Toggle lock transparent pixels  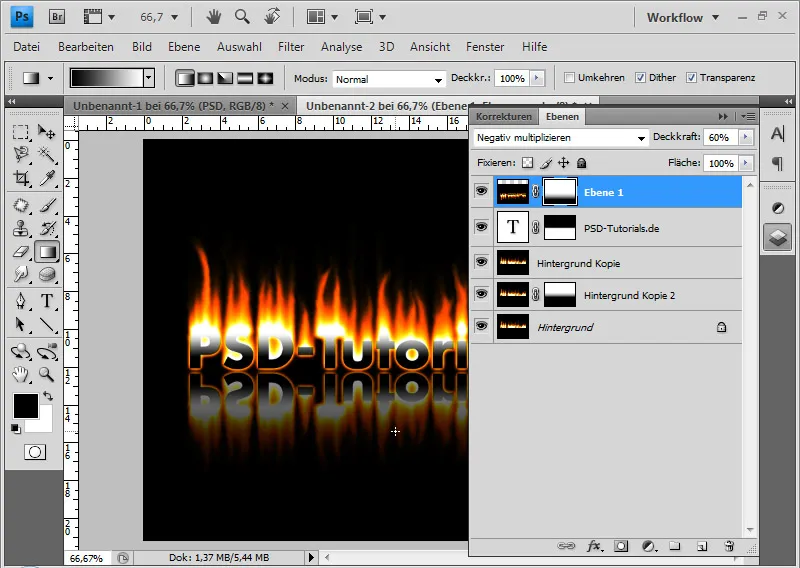[x=528, y=163]
